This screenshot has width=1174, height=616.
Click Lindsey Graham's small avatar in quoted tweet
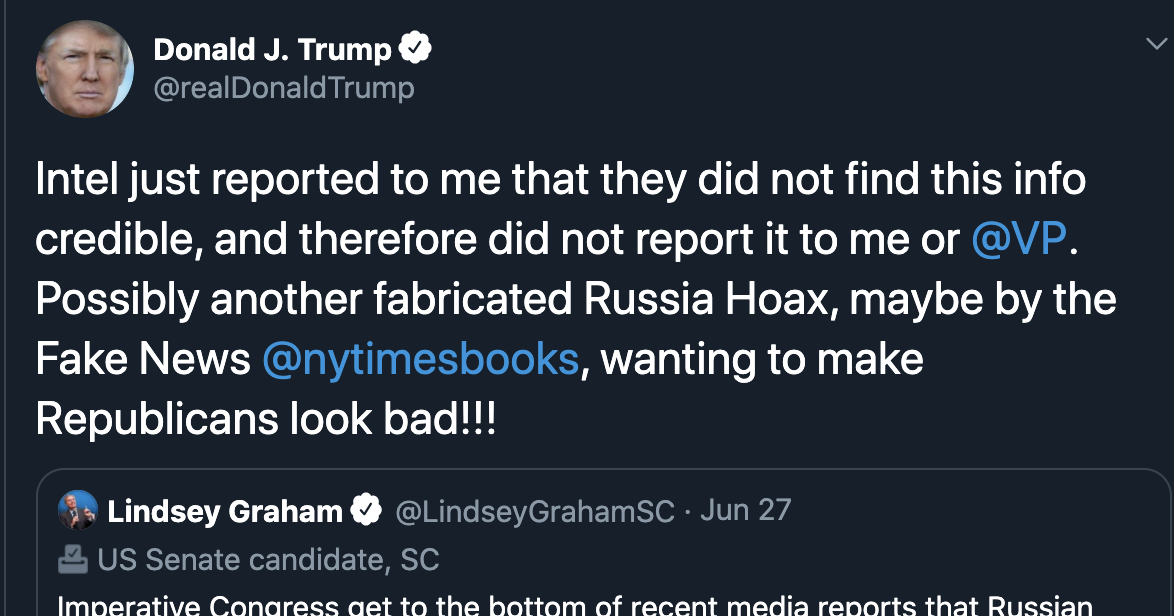(78, 511)
